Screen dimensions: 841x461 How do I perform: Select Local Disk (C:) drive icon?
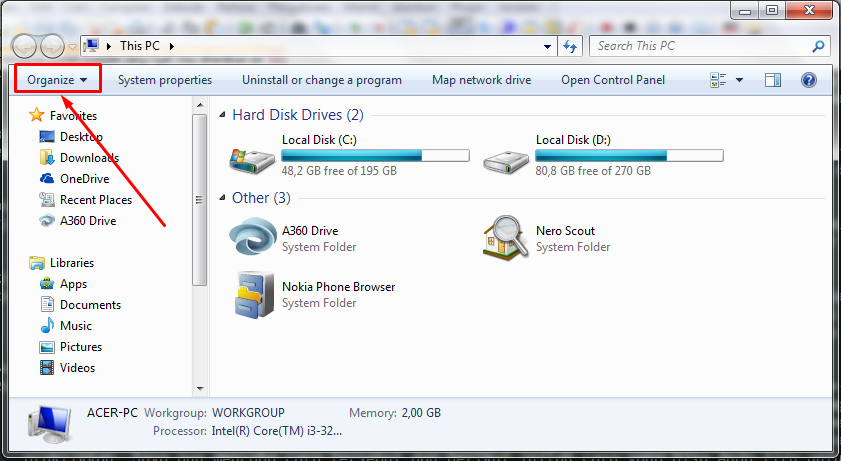coord(253,160)
